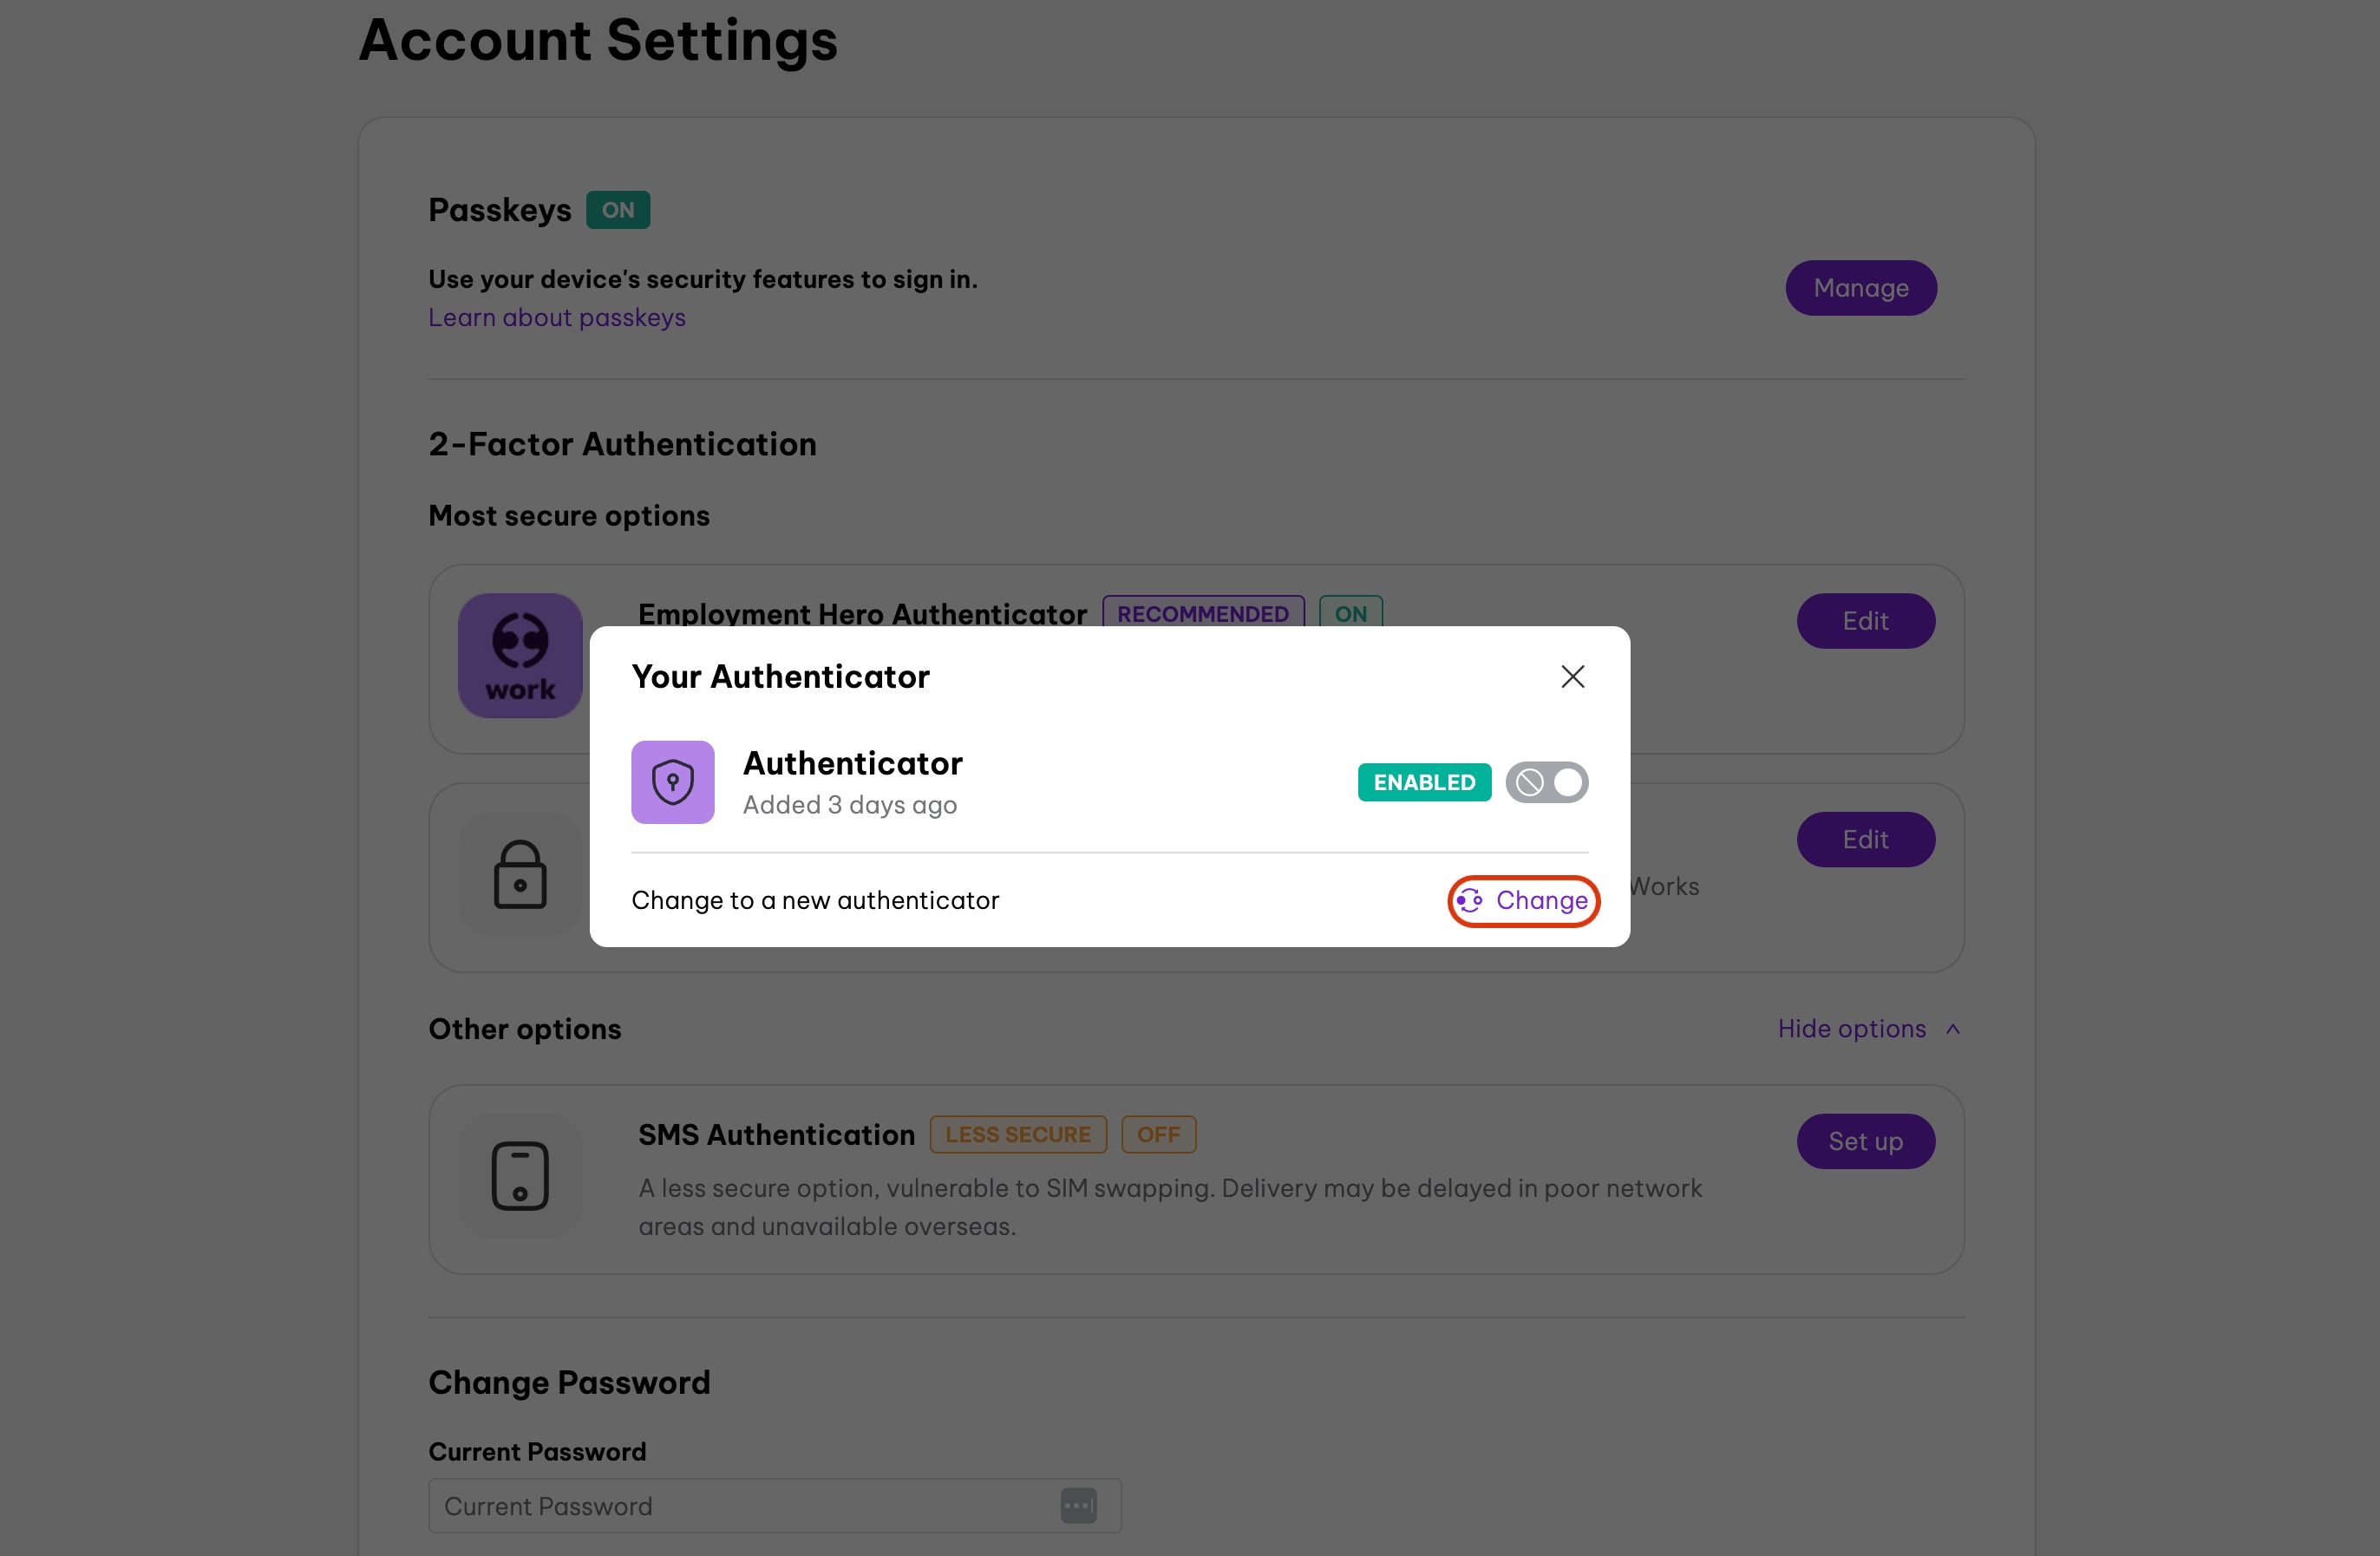Click the refresh icon beside the Change link
Viewport: 2380px width, 1556px height.
[x=1470, y=900]
